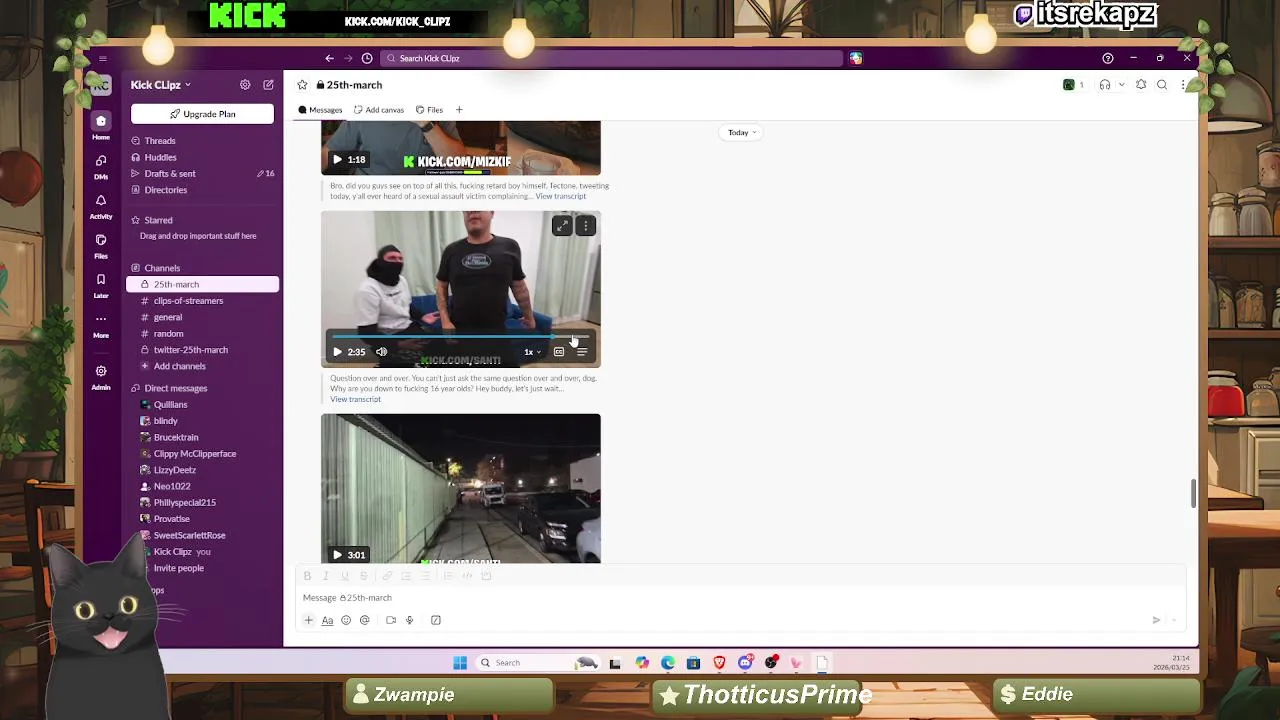This screenshot has height=720, width=1280.
Task: Open Home in the Slack sidebar
Action: tap(101, 127)
